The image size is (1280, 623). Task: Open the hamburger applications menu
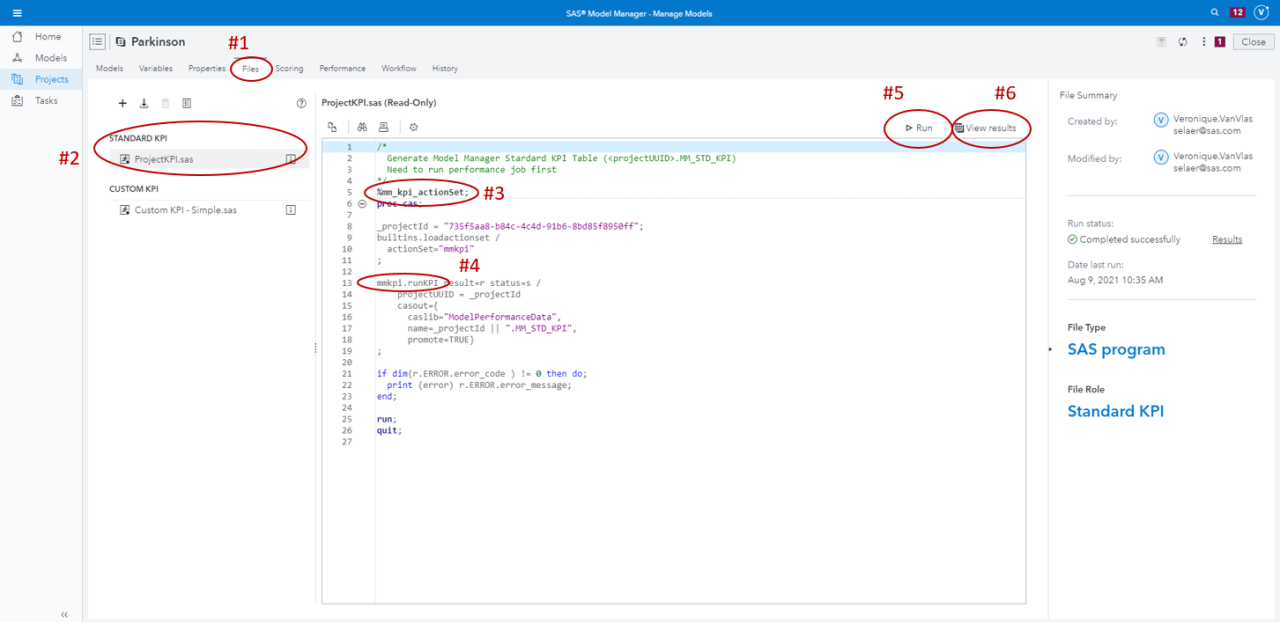pos(16,13)
